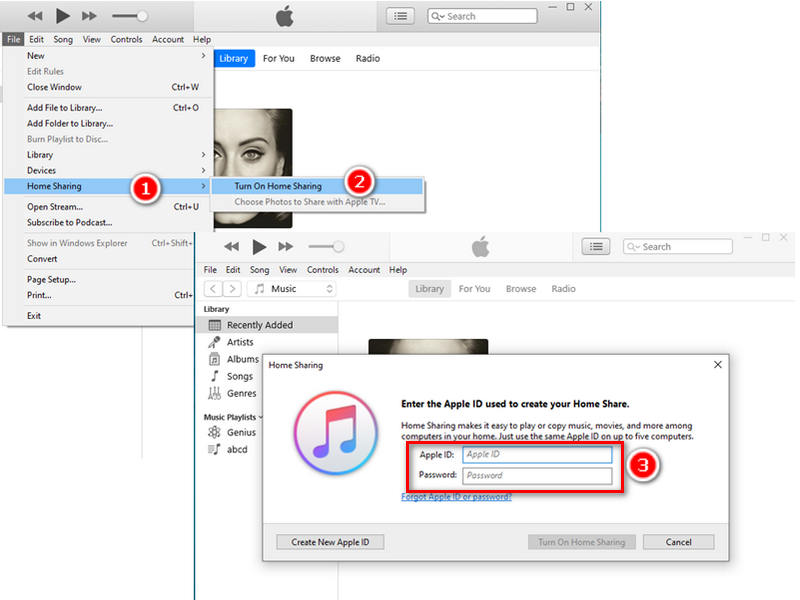This screenshot has width=800, height=600.
Task: Switch to Library tab in top window
Action: (234, 58)
